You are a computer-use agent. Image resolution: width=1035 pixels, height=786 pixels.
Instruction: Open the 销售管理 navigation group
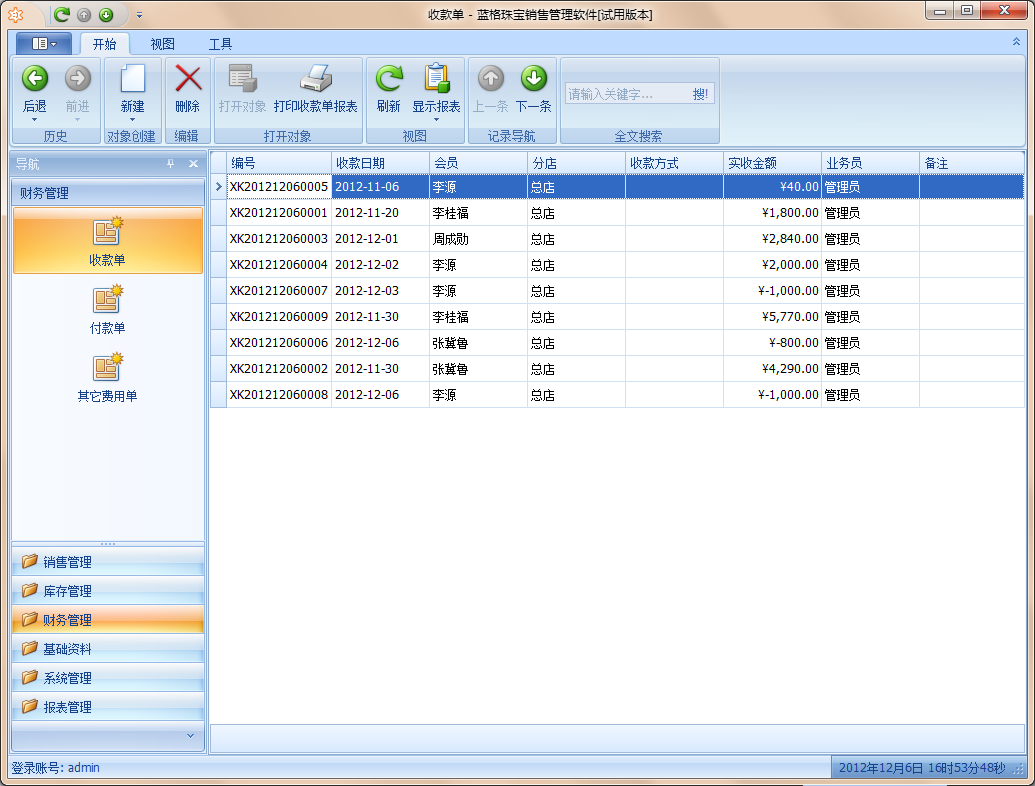coord(108,562)
